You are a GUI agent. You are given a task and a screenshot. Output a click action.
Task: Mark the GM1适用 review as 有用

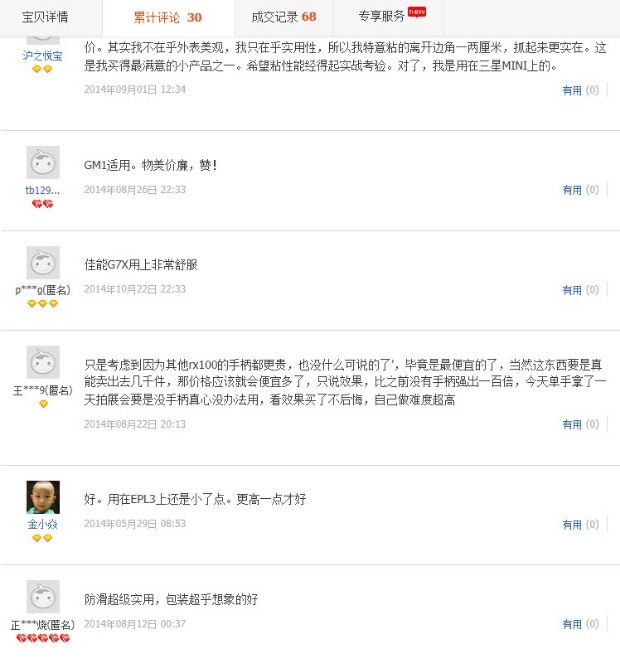pyautogui.click(x=571, y=190)
